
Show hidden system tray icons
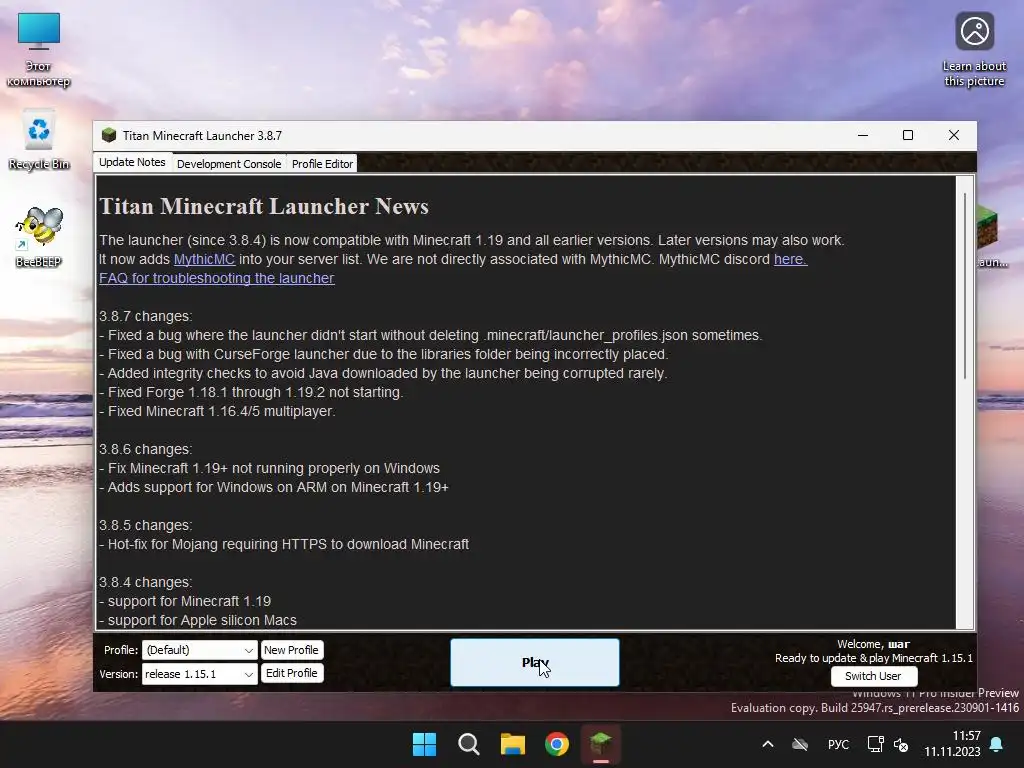point(768,744)
